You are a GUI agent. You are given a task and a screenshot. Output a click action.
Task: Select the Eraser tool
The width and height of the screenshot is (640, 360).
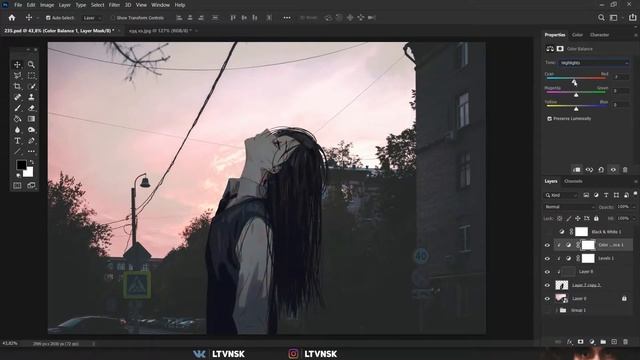point(31,108)
